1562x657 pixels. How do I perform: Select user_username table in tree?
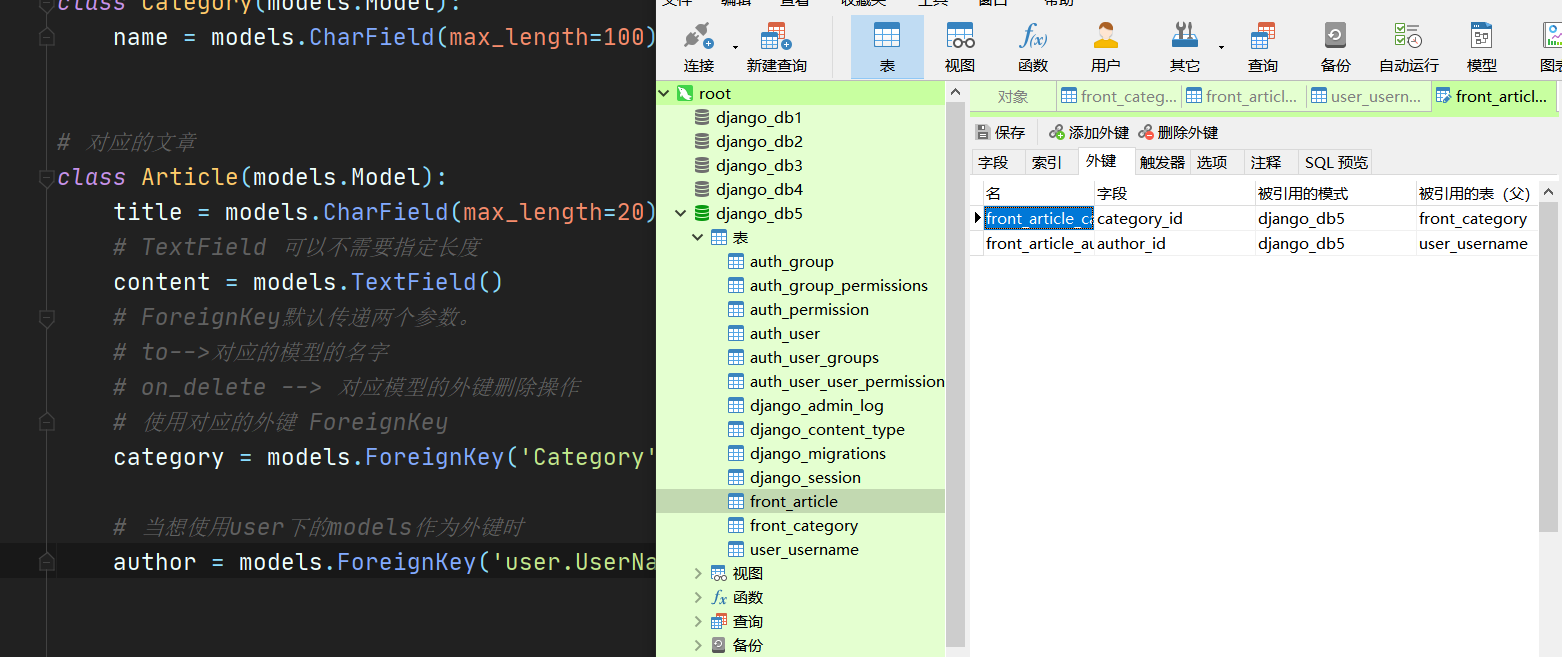click(x=804, y=550)
